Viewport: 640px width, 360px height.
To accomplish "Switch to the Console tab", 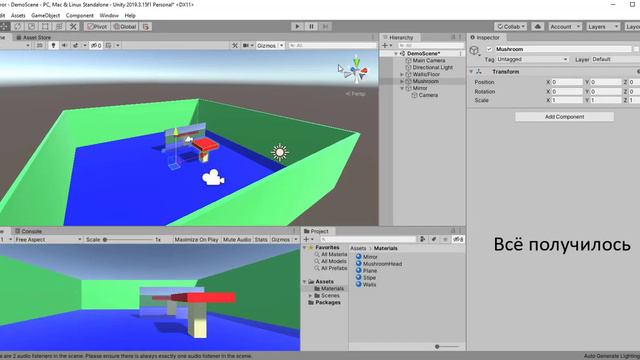I will [28, 231].
